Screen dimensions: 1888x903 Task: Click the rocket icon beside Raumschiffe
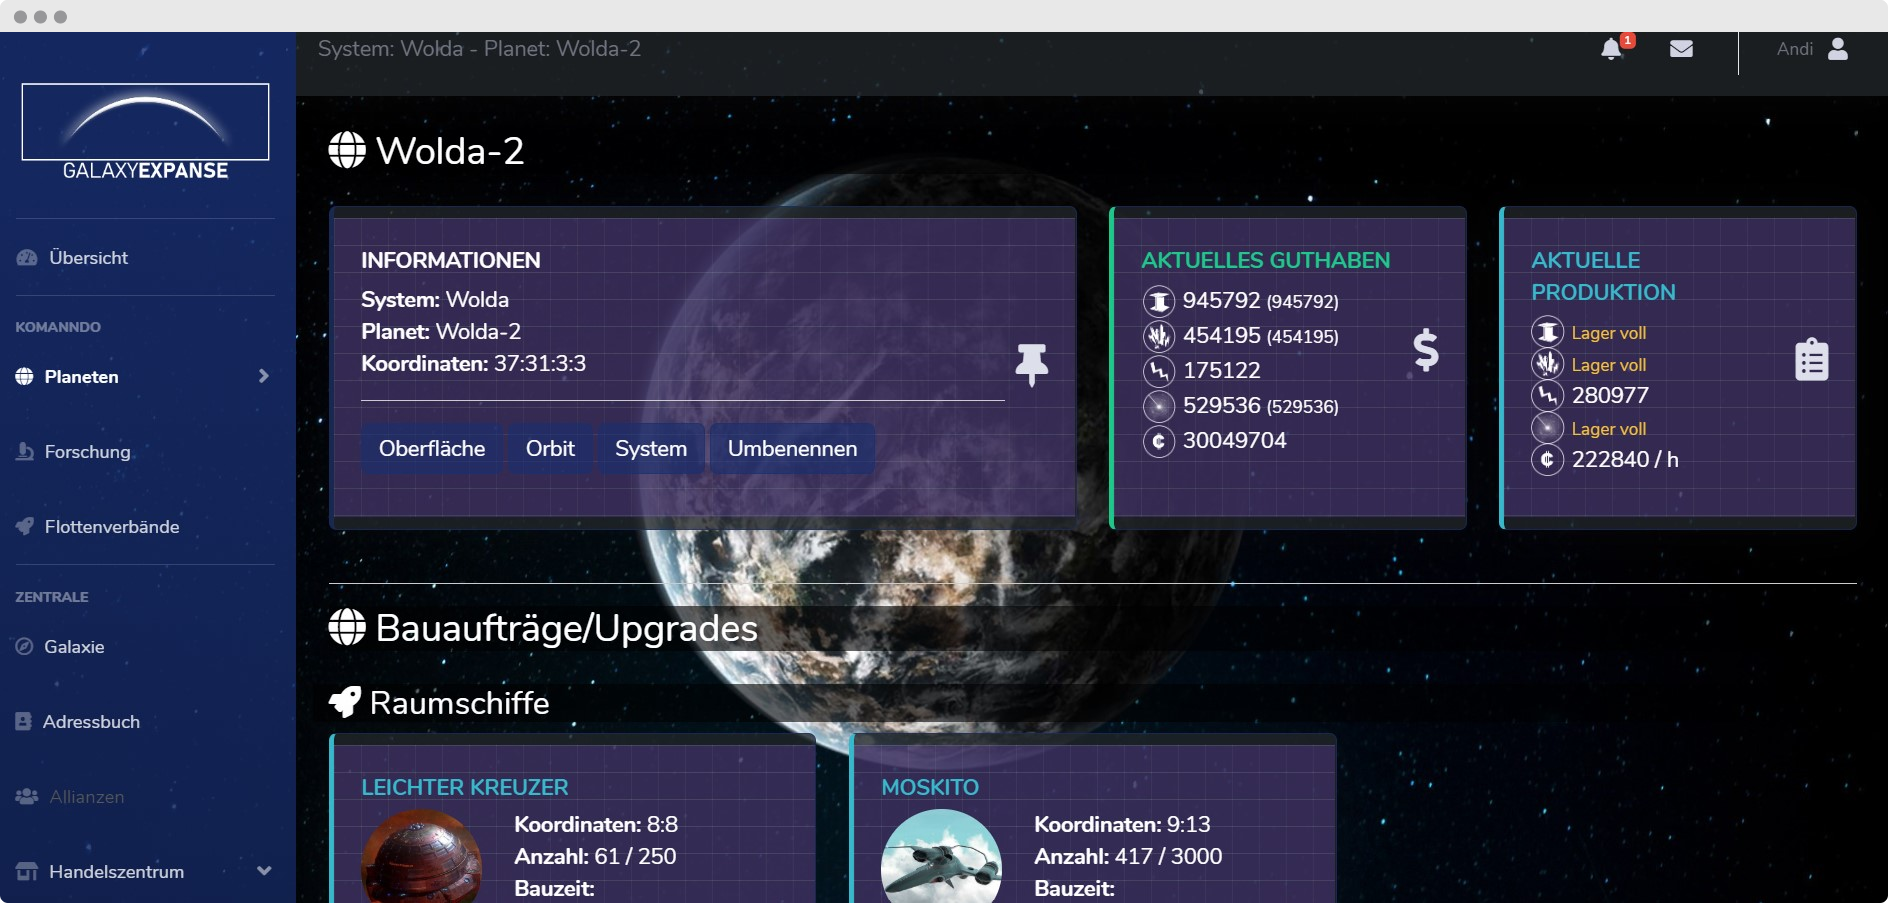point(345,702)
